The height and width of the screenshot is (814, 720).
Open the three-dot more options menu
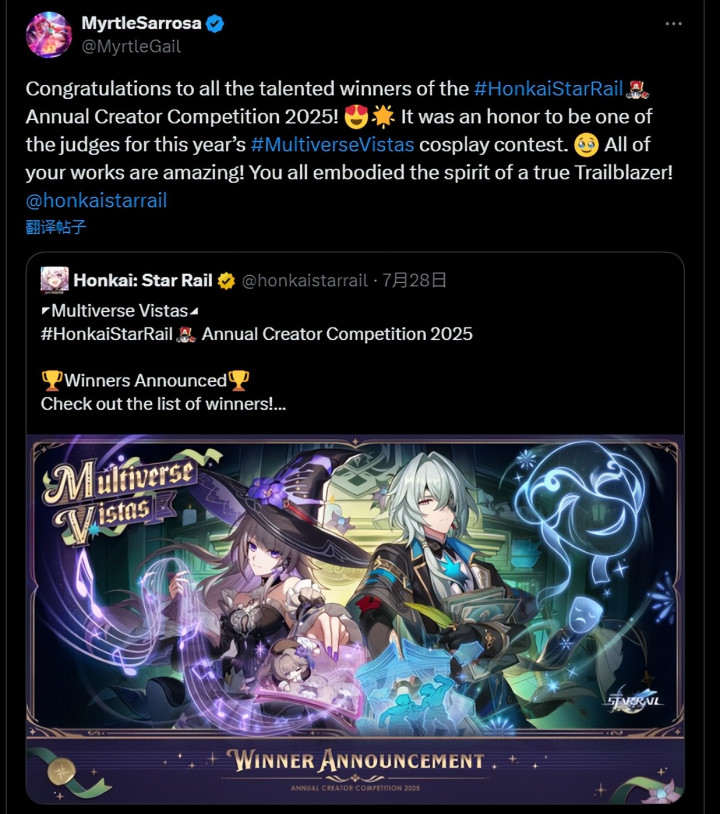(673, 23)
